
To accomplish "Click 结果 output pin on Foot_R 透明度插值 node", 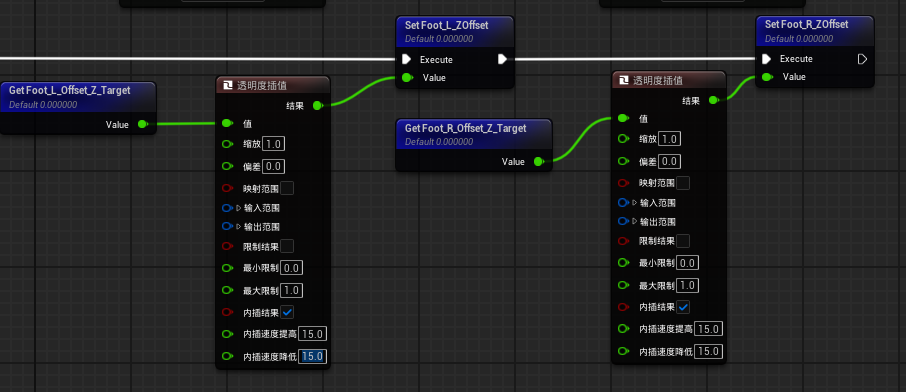I will coord(713,100).
